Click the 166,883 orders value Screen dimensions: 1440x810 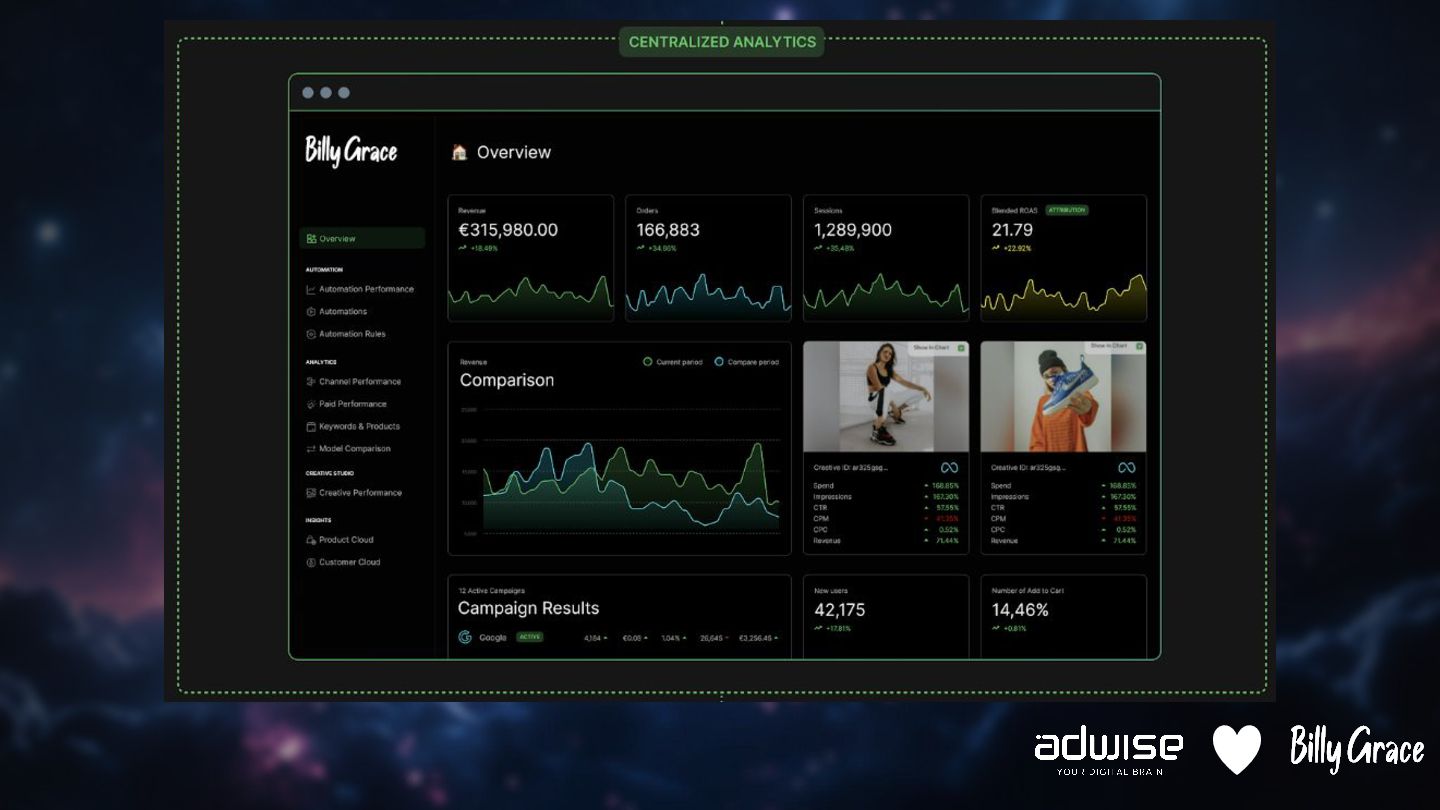[668, 230]
